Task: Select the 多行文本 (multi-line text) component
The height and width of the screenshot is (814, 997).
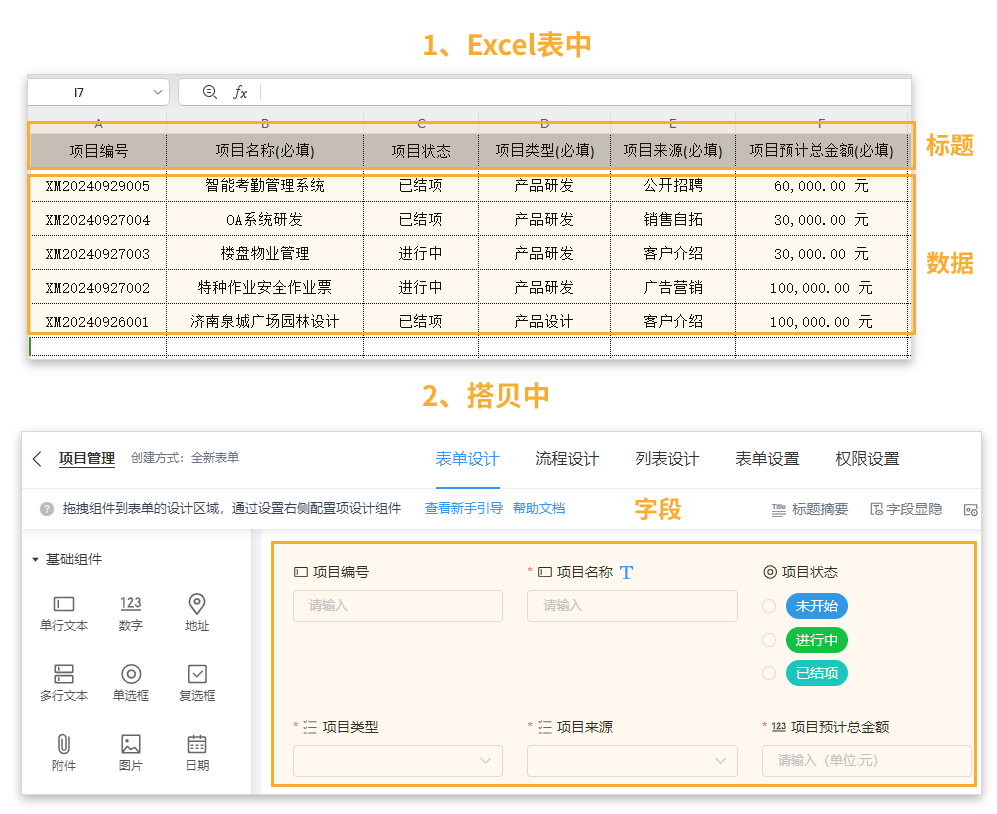Action: tap(63, 684)
